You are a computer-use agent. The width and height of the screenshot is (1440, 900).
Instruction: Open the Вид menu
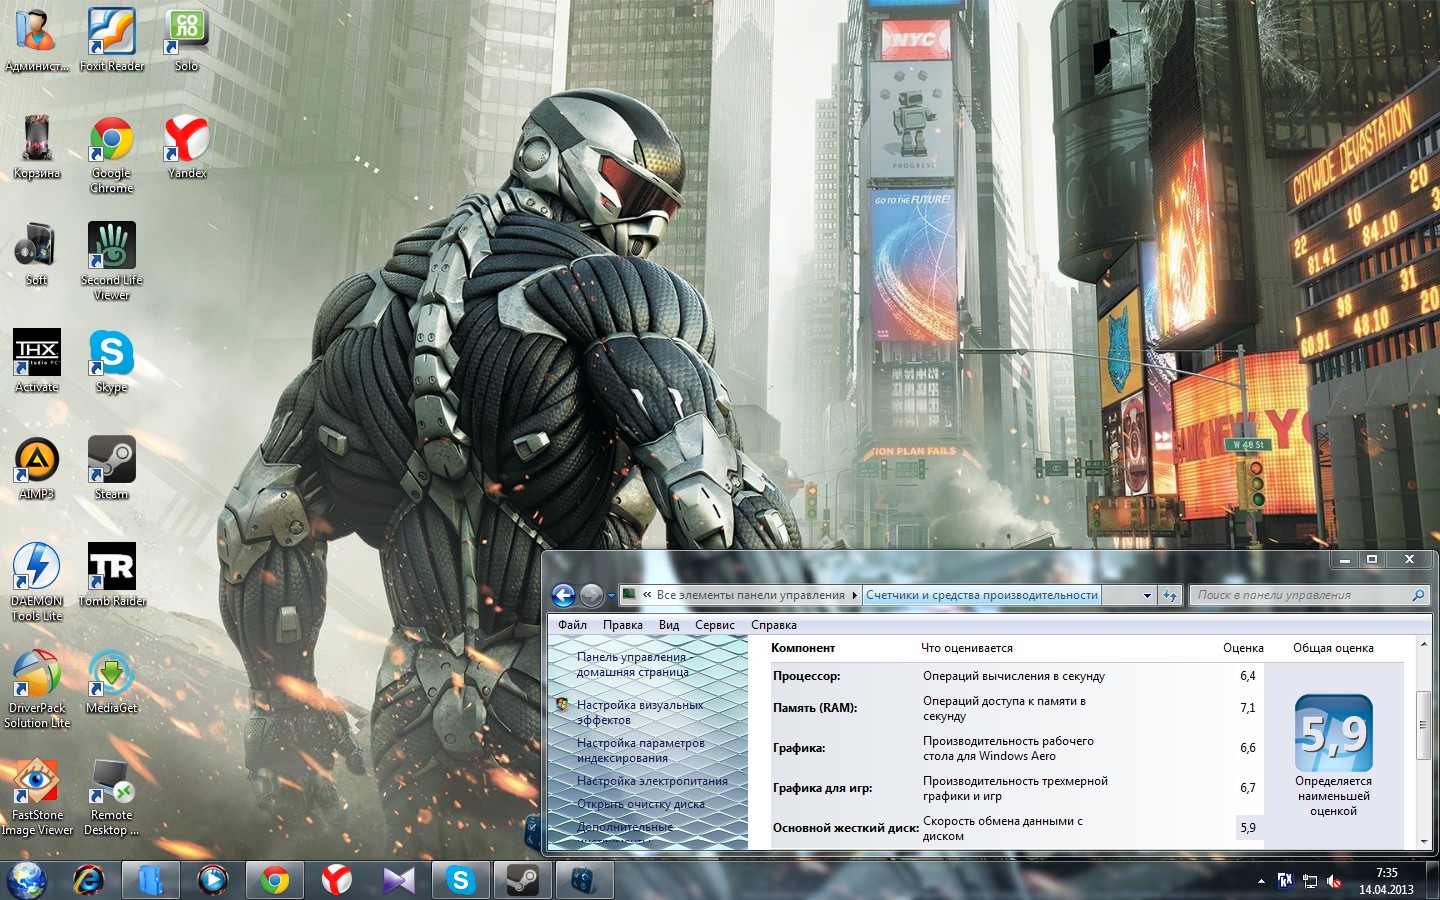pos(668,625)
